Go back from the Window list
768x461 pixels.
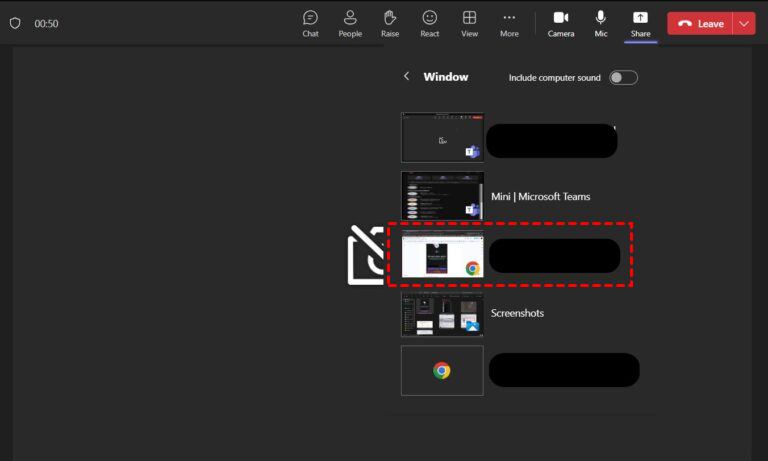tap(406, 77)
